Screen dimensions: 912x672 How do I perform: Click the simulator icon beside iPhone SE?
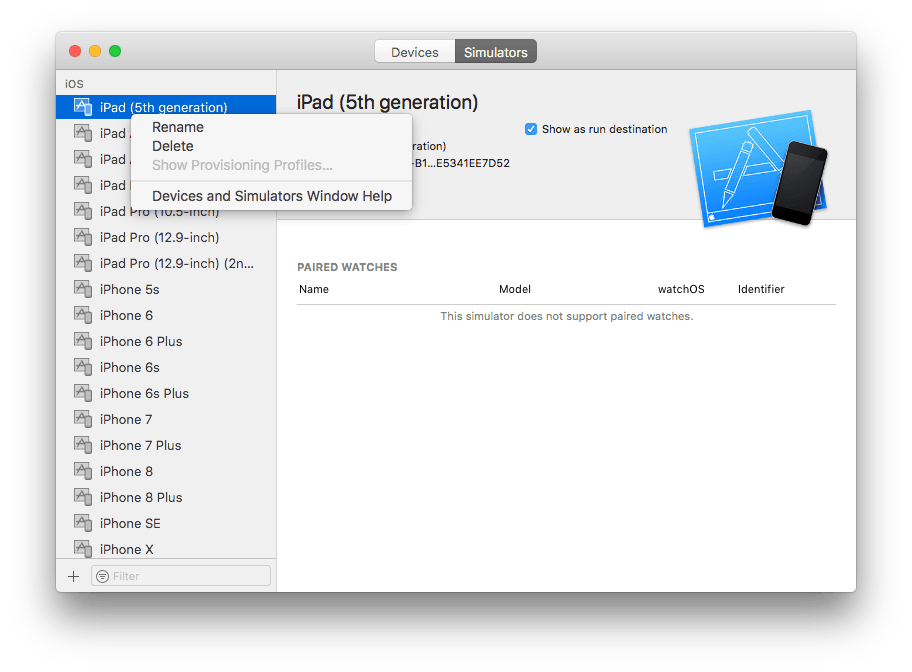click(83, 523)
